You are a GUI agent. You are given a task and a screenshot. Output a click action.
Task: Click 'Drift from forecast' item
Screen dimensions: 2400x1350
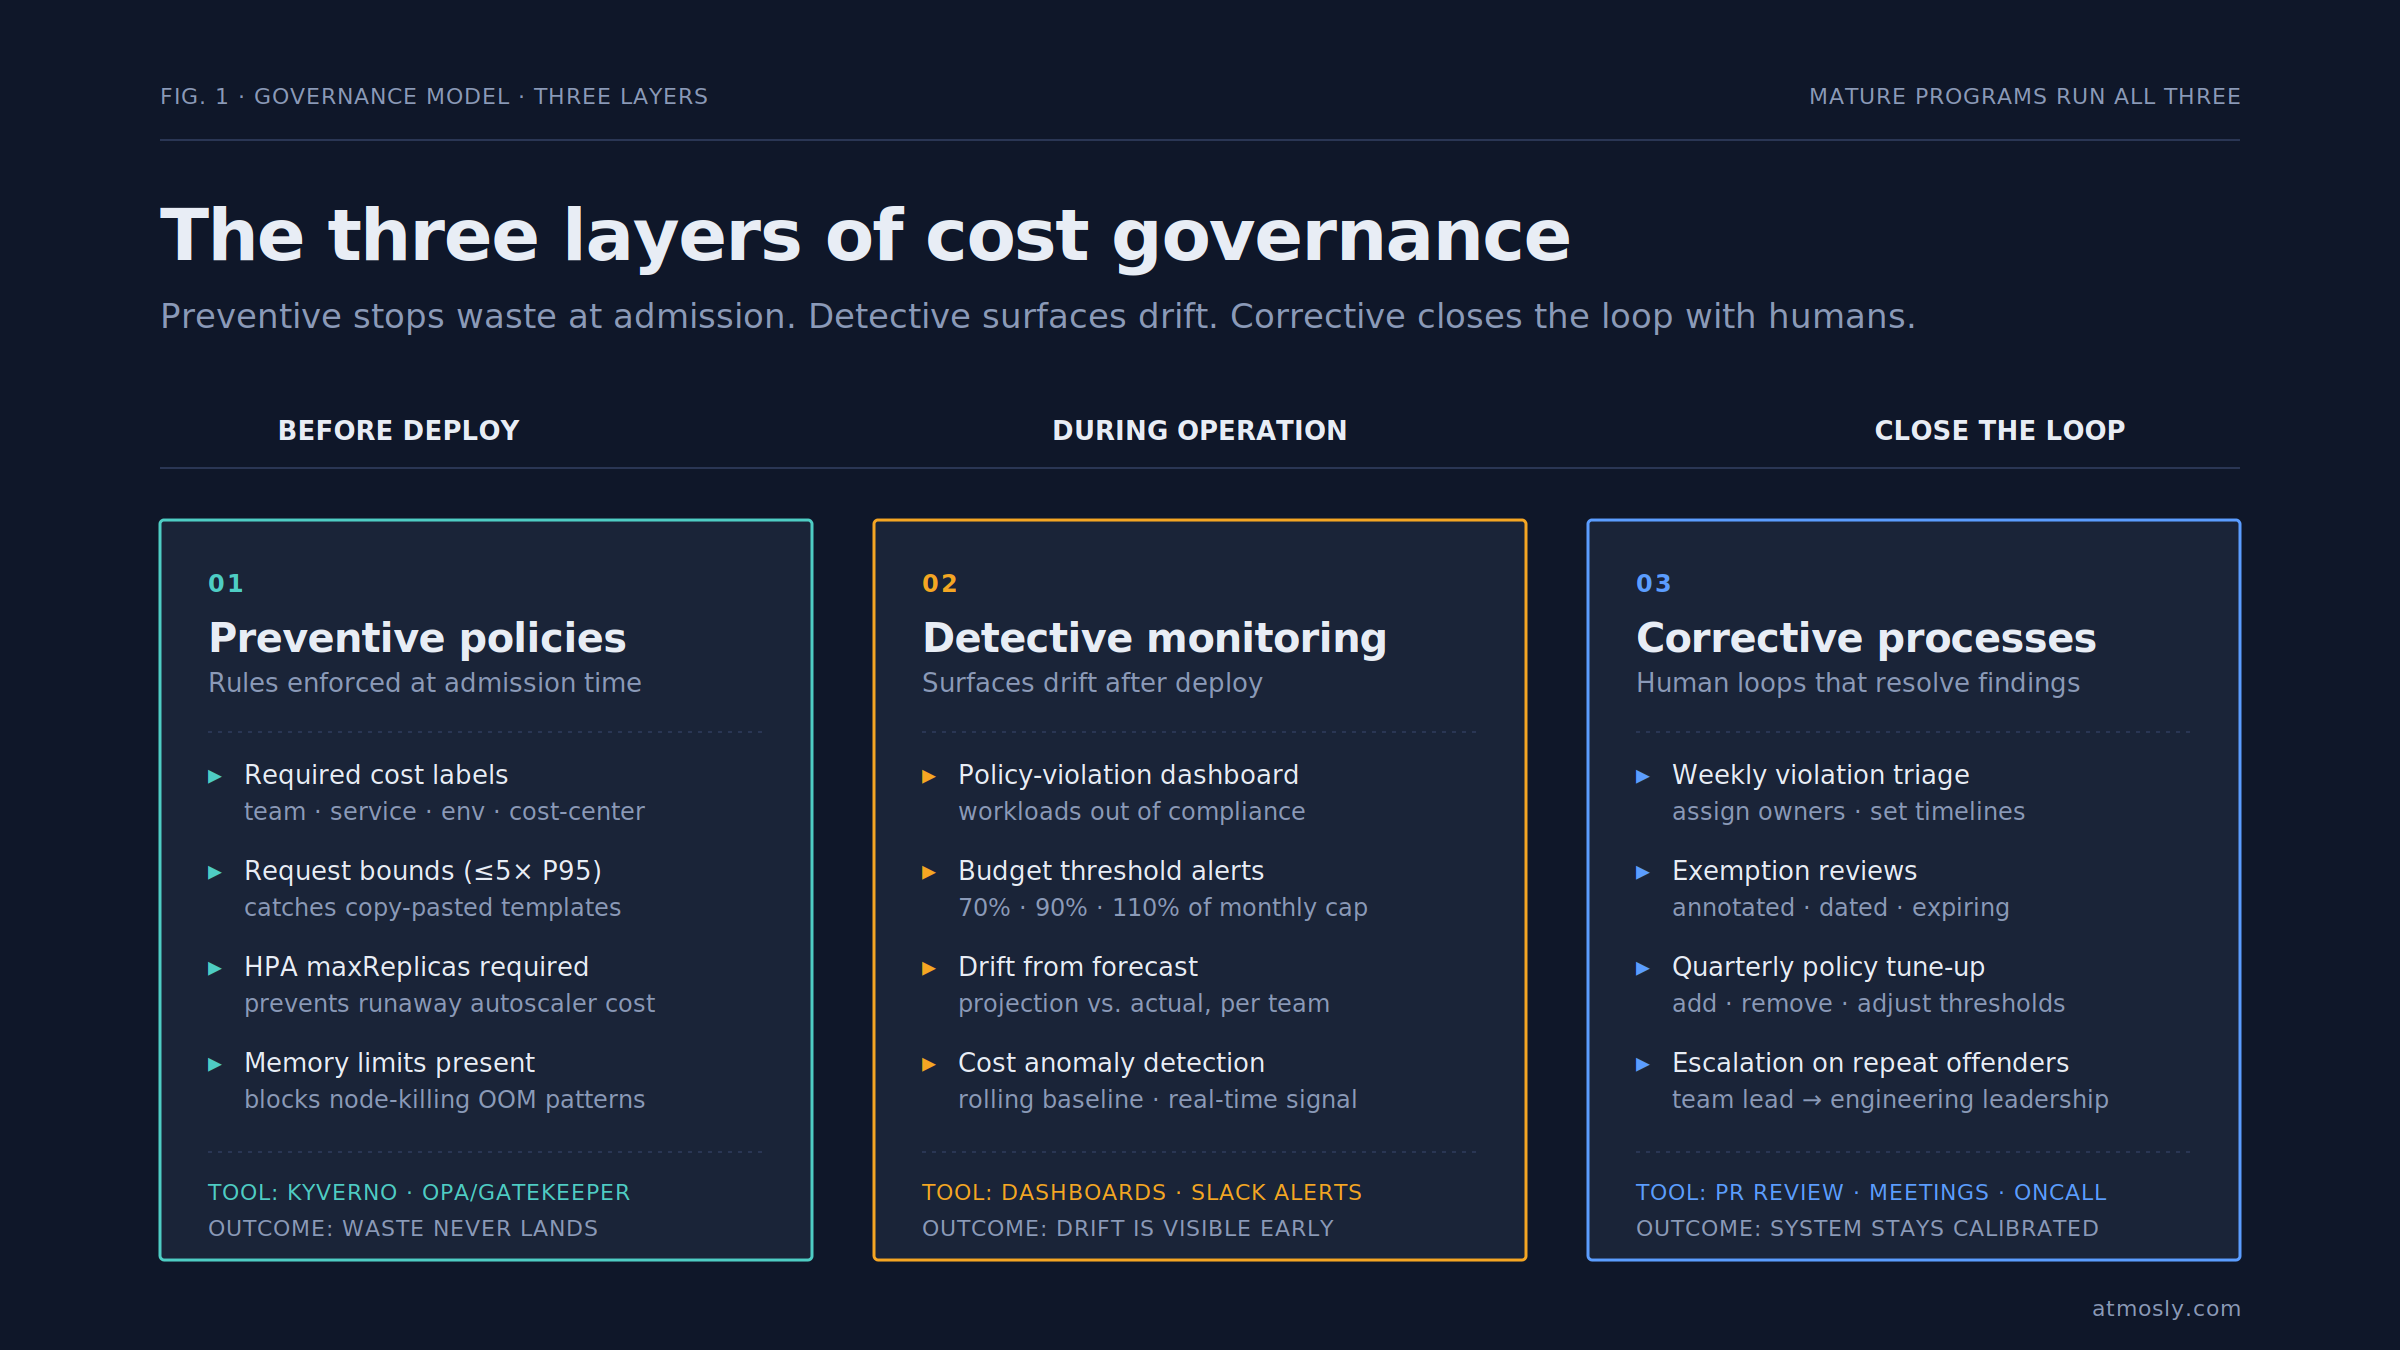(1077, 967)
